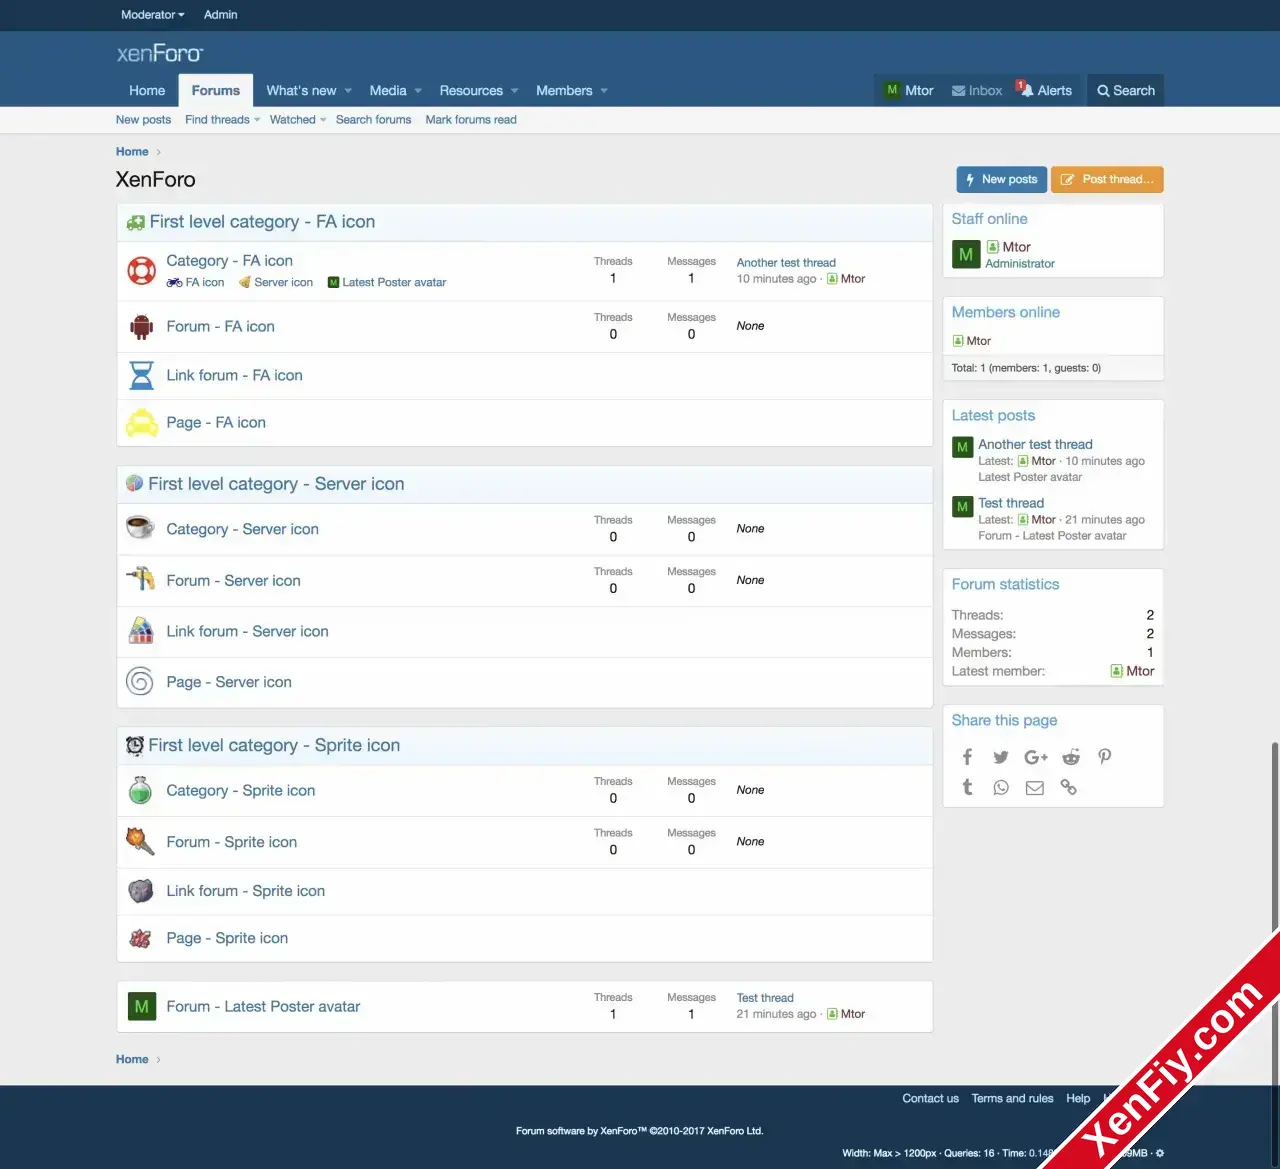Open the Moderator dropdown menu
The image size is (1280, 1169).
152,15
